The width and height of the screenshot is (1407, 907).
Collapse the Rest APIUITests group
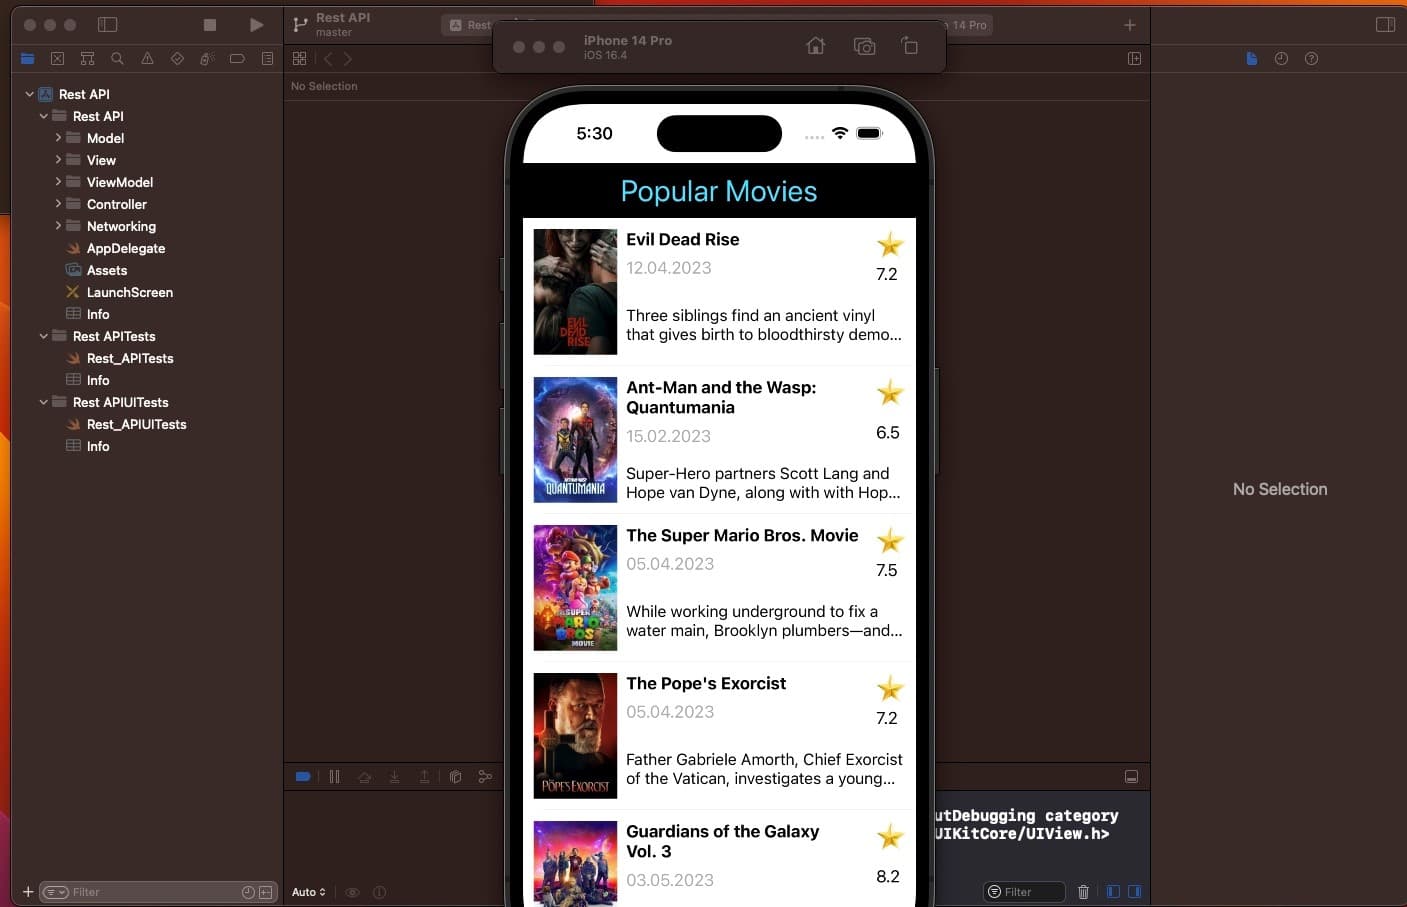click(43, 402)
